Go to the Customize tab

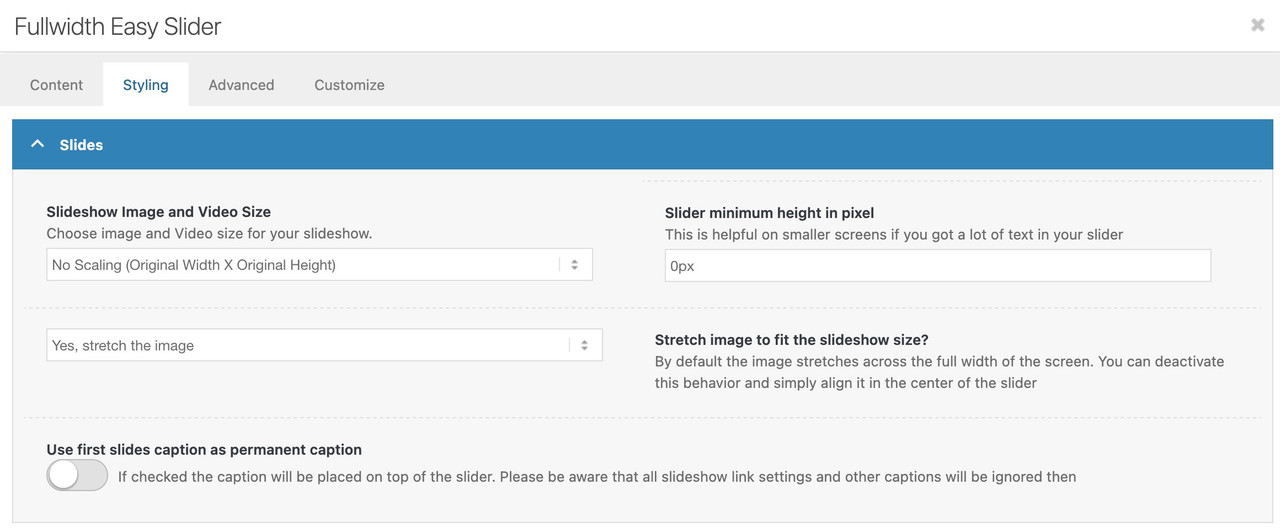point(349,85)
